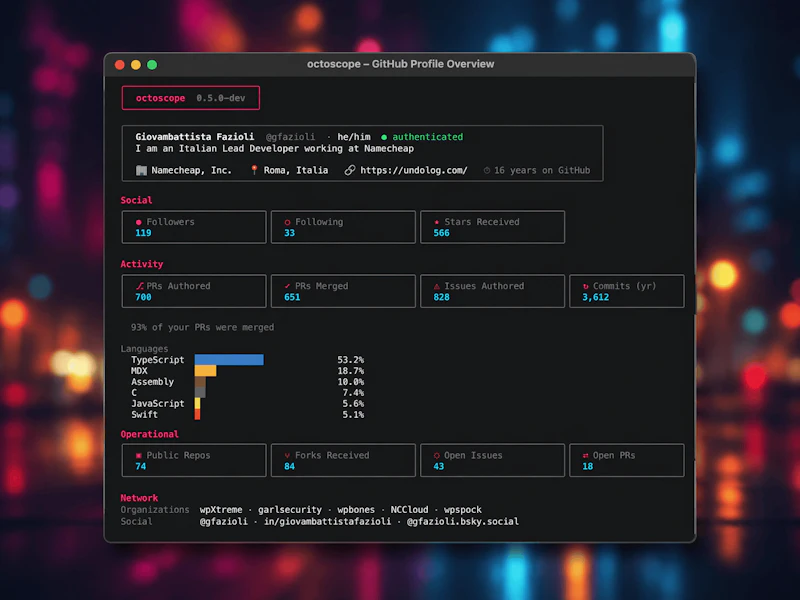Select the Following 33 card
Screen dimensions: 800x600
(x=343, y=227)
